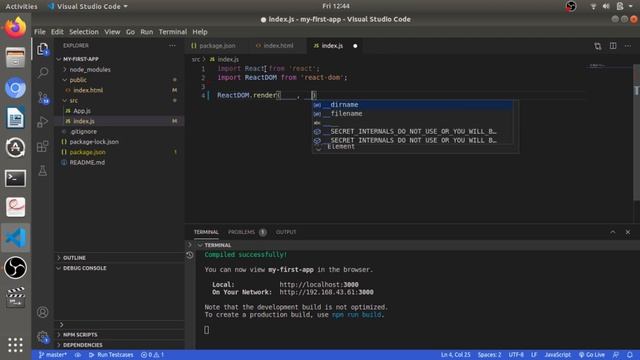Expand the node_modules folder
This screenshot has width=640, height=360.
tap(118, 70)
